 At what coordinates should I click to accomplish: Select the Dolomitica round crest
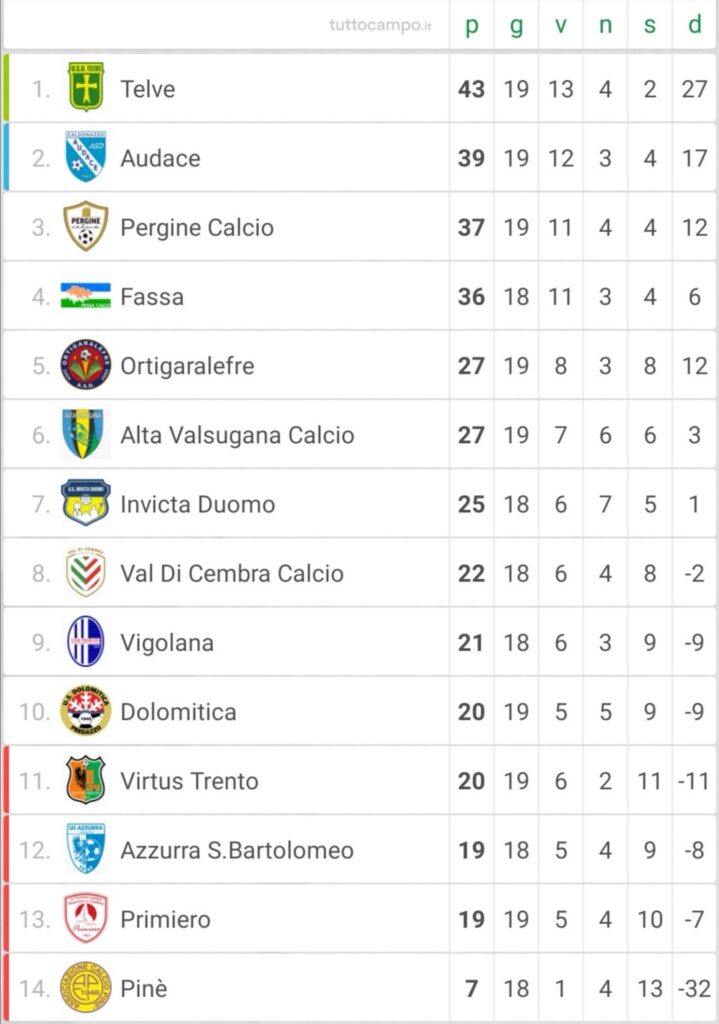click(x=86, y=711)
